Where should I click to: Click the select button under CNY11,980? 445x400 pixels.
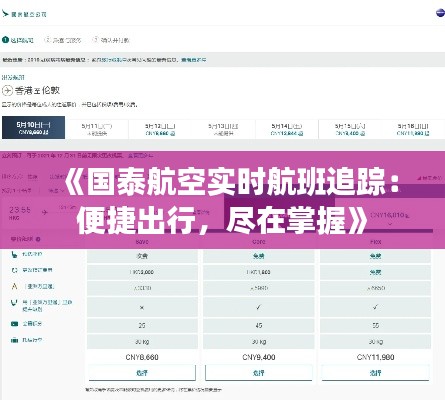[375, 373]
